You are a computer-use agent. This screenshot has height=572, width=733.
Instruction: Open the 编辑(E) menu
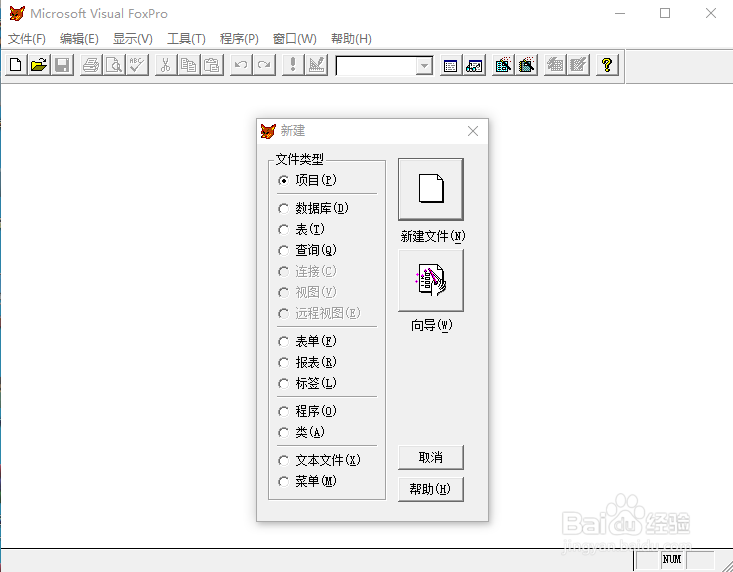coord(79,39)
